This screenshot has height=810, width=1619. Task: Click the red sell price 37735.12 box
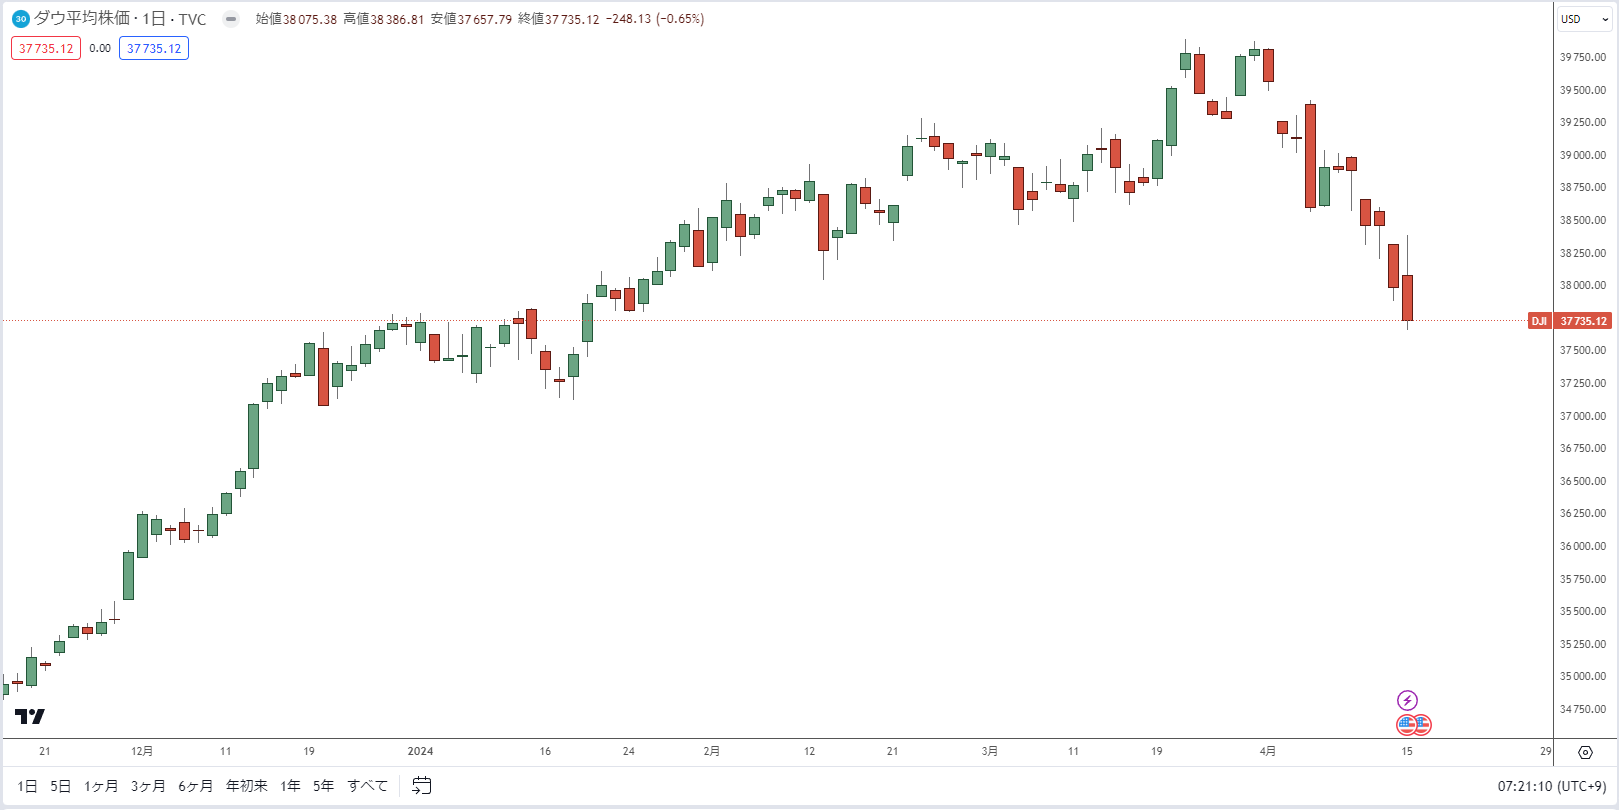coord(46,48)
